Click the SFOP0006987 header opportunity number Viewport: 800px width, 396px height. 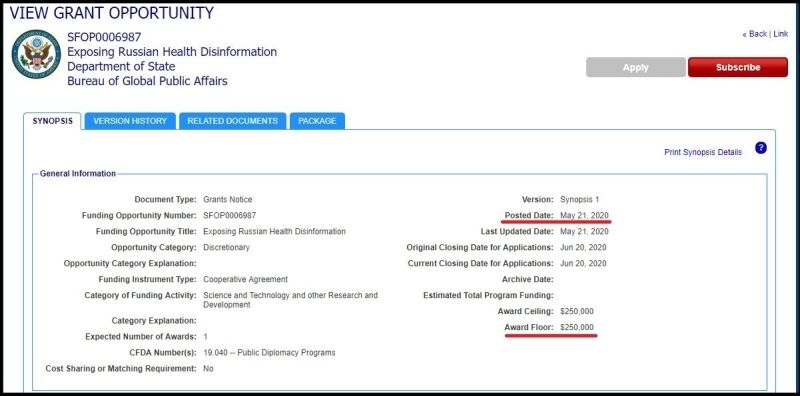104,37
